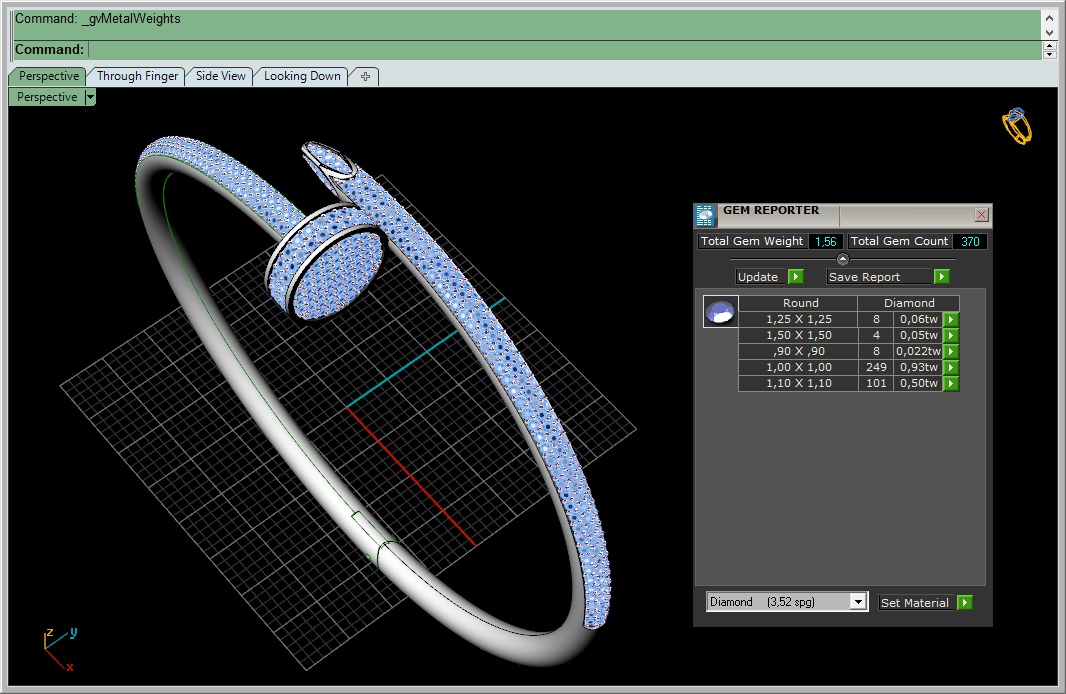Image resolution: width=1066 pixels, height=694 pixels.
Task: Click the count cell showing 249
Action: 876,367
